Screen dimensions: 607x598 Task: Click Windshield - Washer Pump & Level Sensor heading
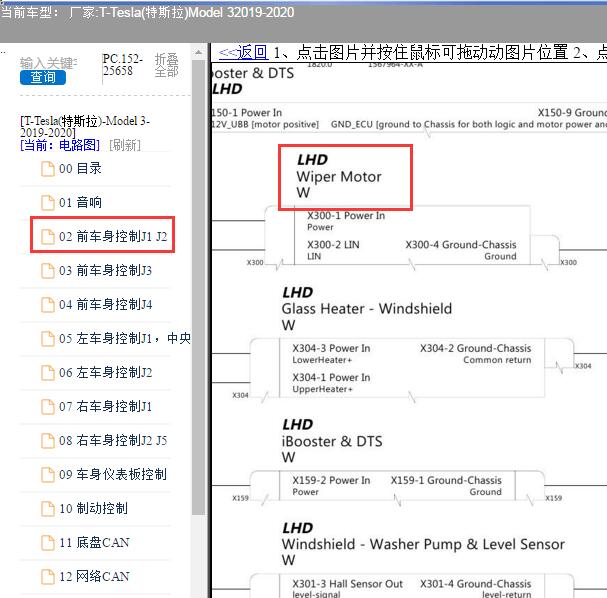tap(423, 544)
